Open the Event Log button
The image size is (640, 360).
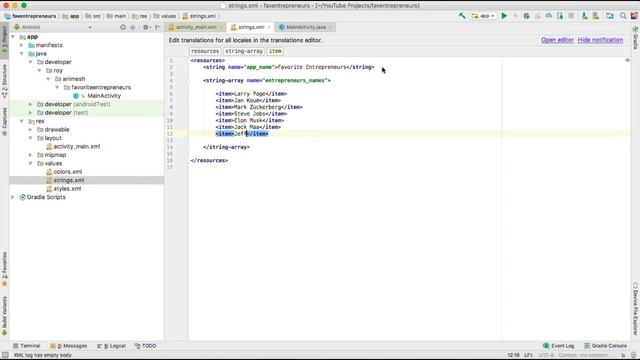click(558, 346)
